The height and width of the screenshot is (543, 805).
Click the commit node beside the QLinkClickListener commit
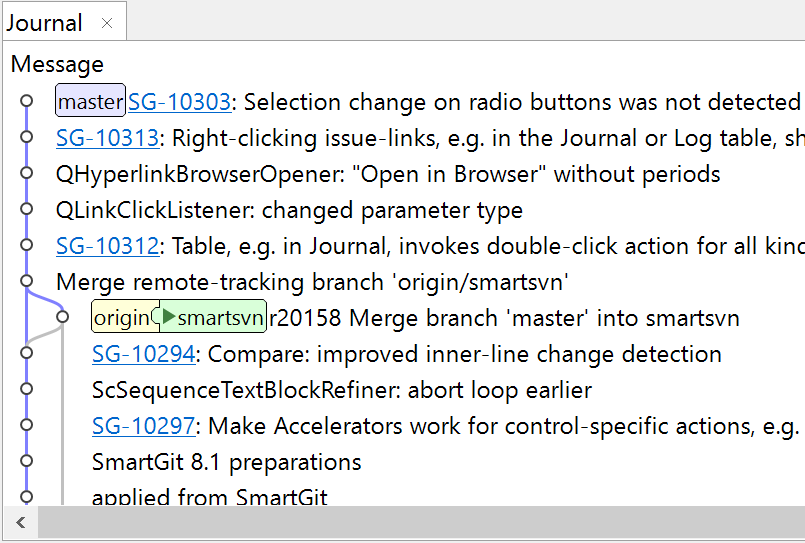click(x=27, y=209)
